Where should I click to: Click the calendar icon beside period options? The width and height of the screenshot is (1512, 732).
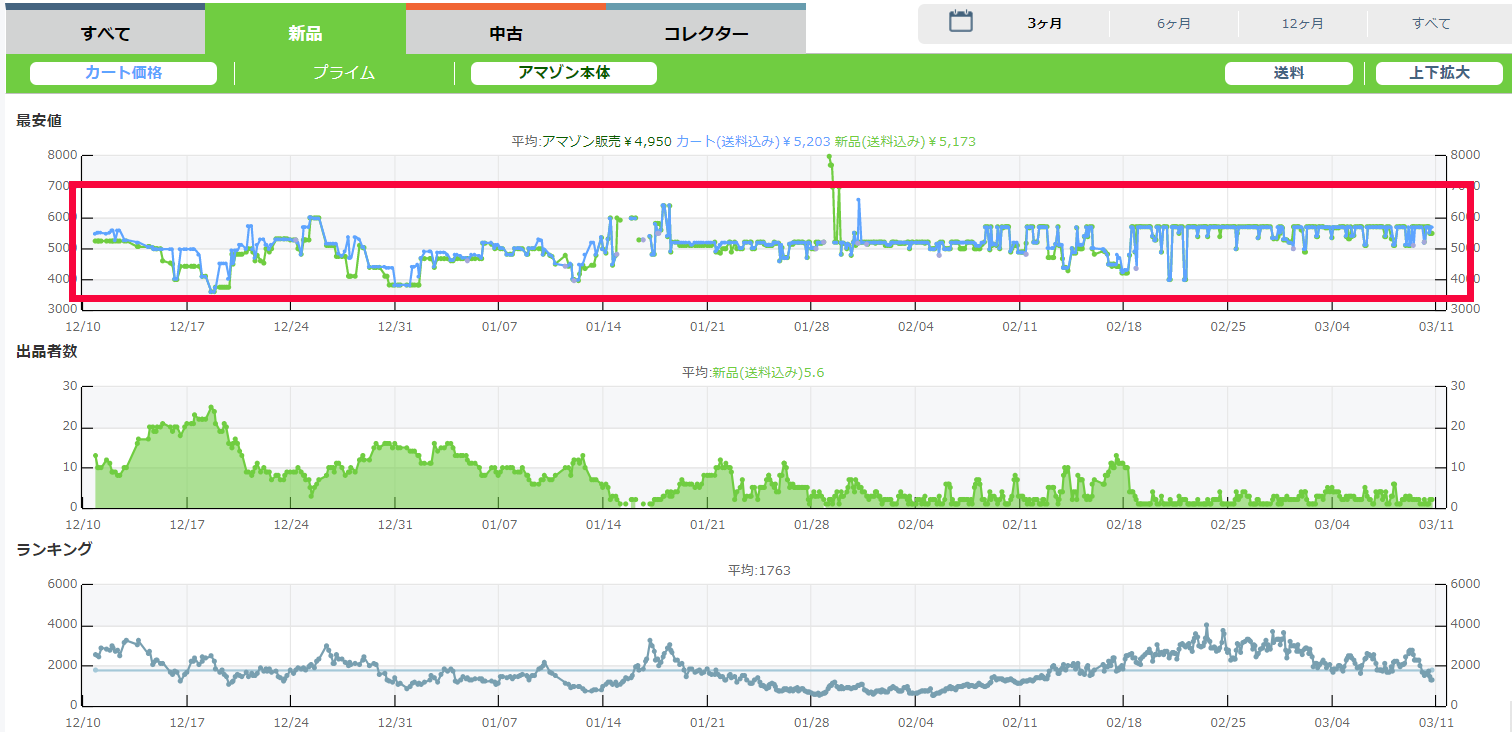[x=961, y=22]
